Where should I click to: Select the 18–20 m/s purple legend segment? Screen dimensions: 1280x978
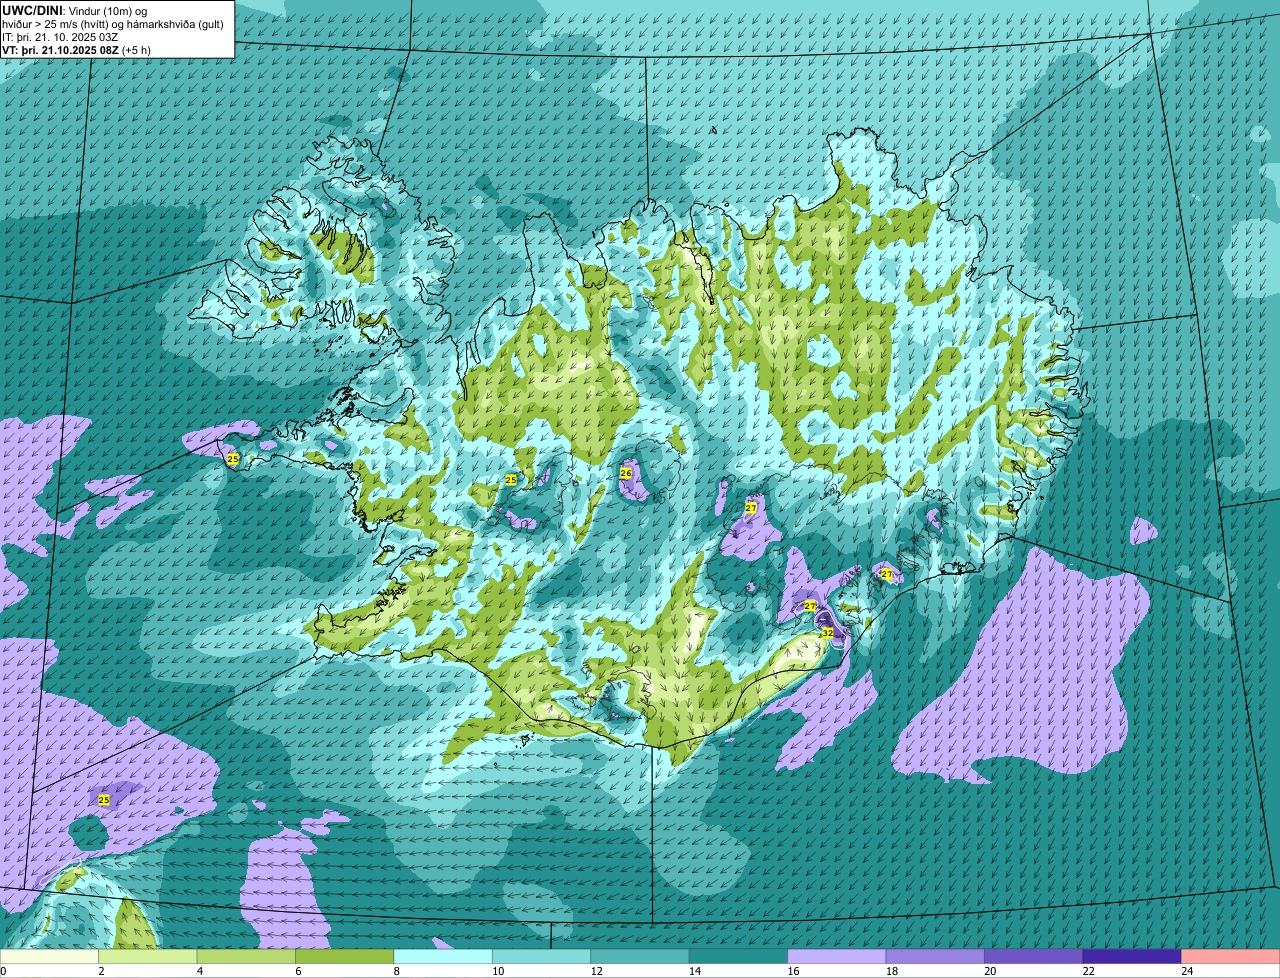pos(935,956)
